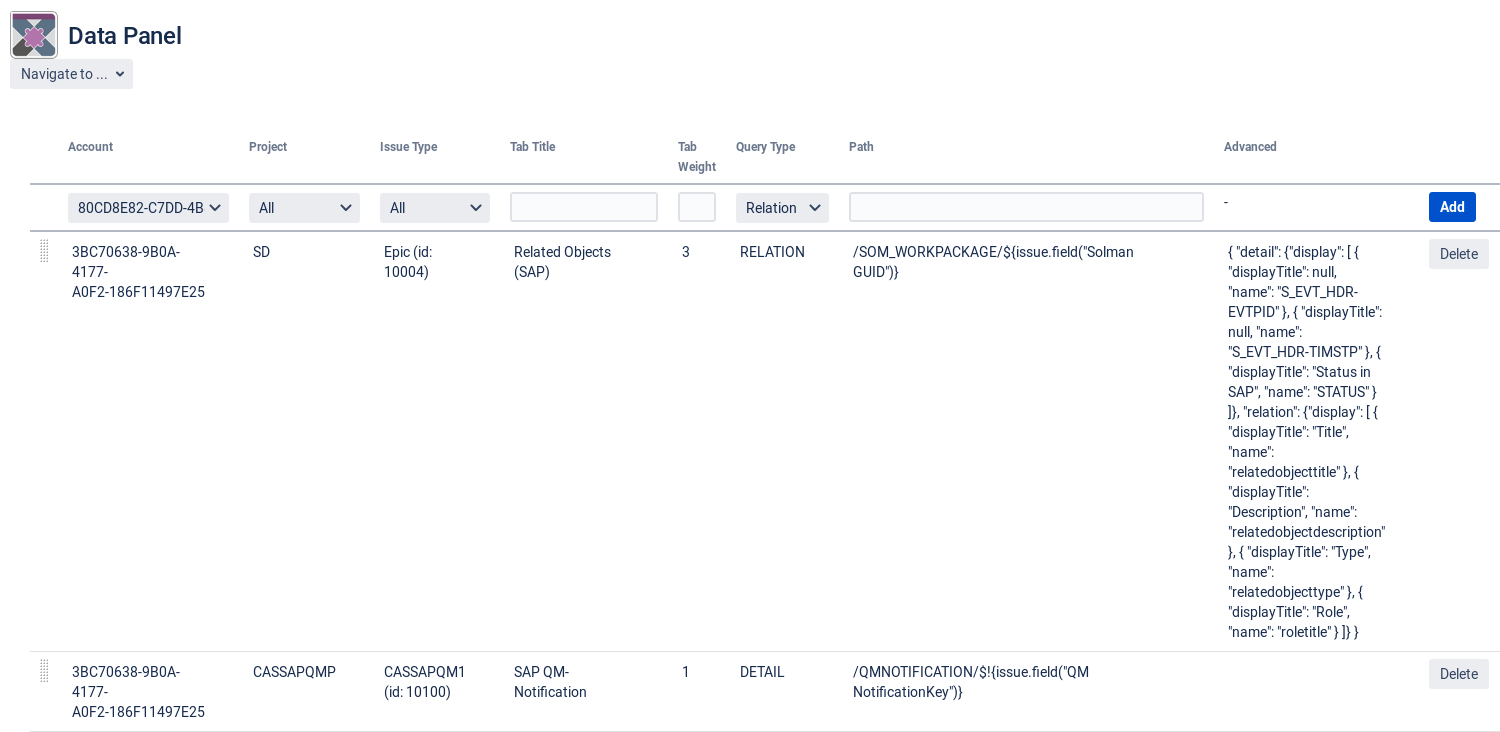Click the Path column header
This screenshot has width=1500, height=732.
861,147
